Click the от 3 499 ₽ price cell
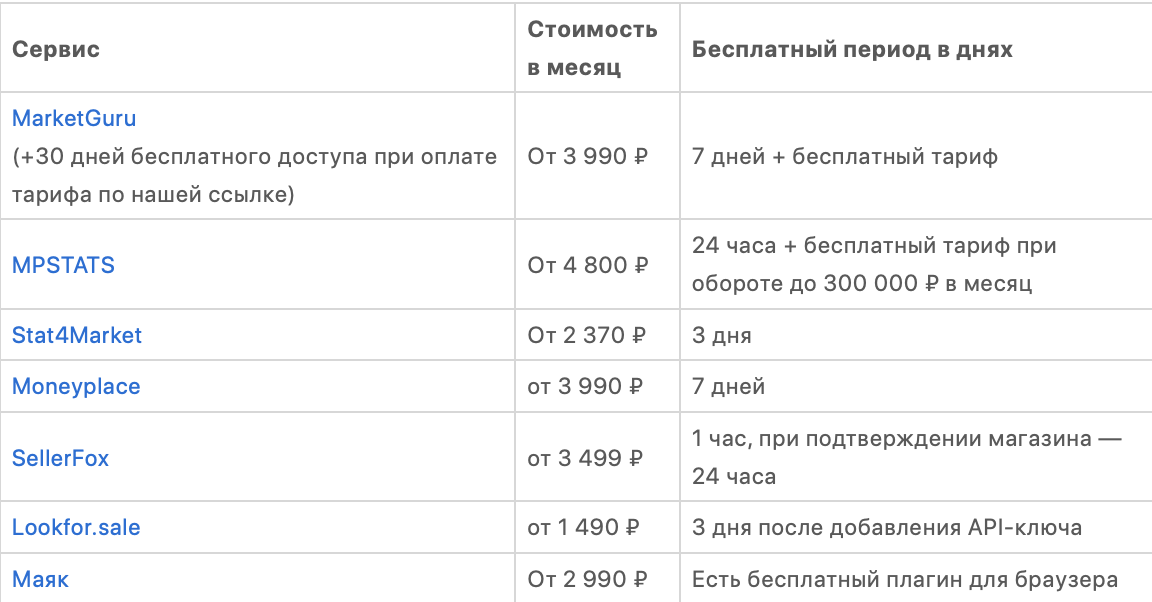1152x602 pixels. pos(586,458)
